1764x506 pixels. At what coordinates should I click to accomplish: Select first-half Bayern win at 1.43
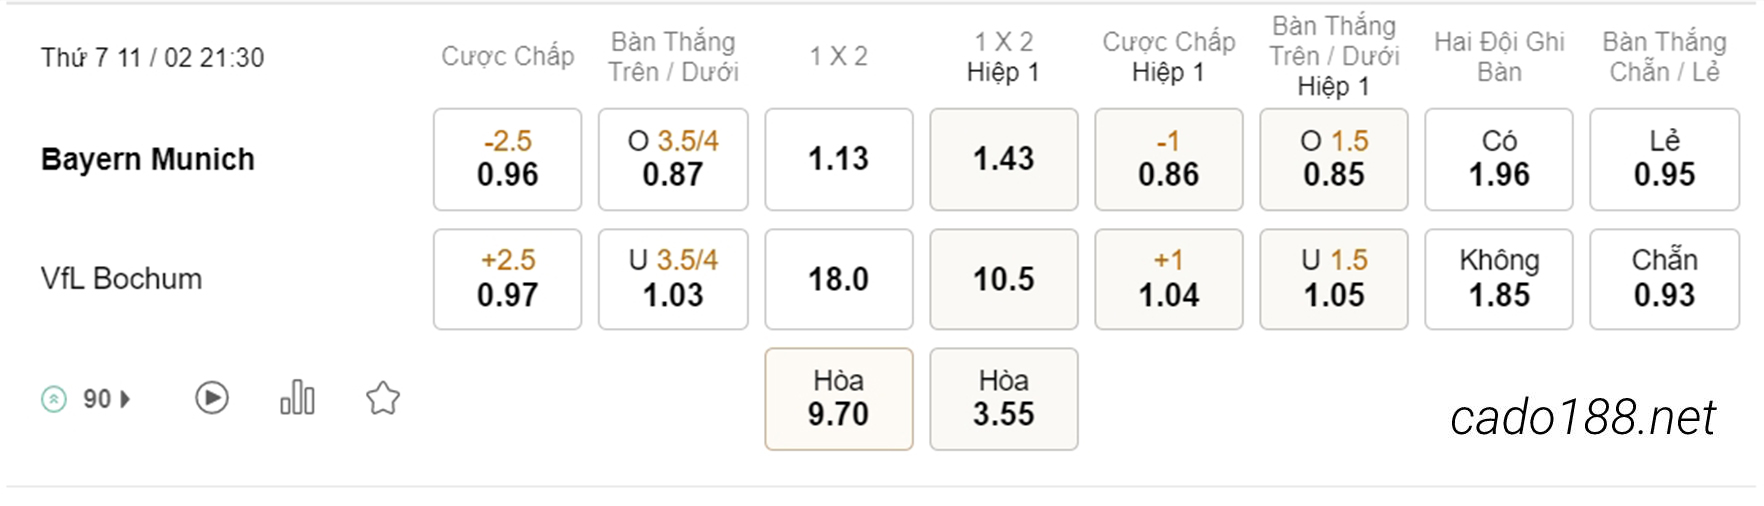[1004, 159]
